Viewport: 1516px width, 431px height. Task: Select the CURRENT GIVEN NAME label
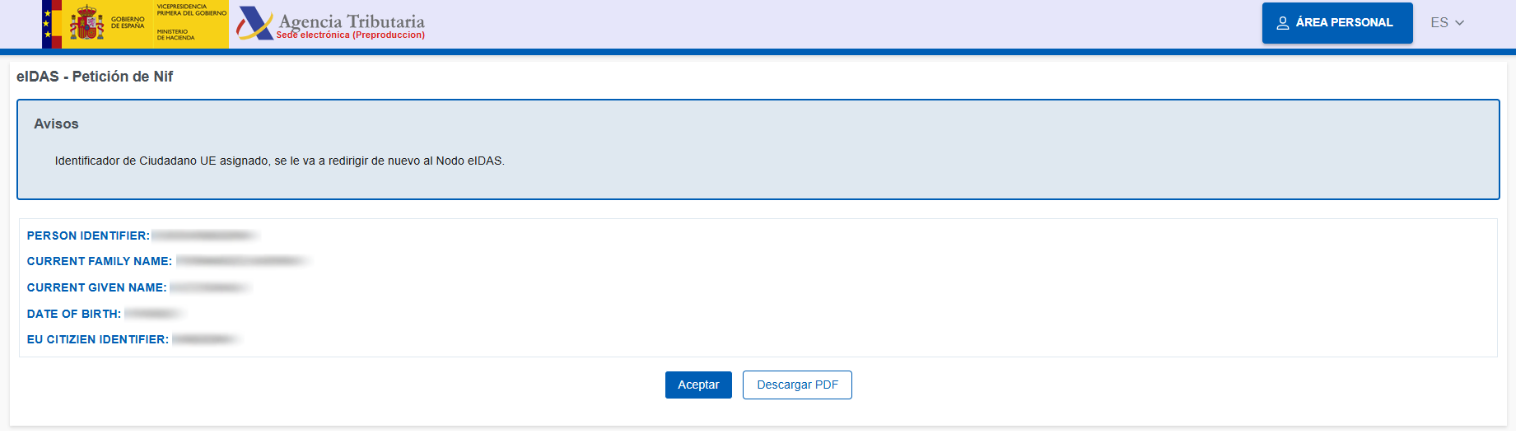point(96,288)
